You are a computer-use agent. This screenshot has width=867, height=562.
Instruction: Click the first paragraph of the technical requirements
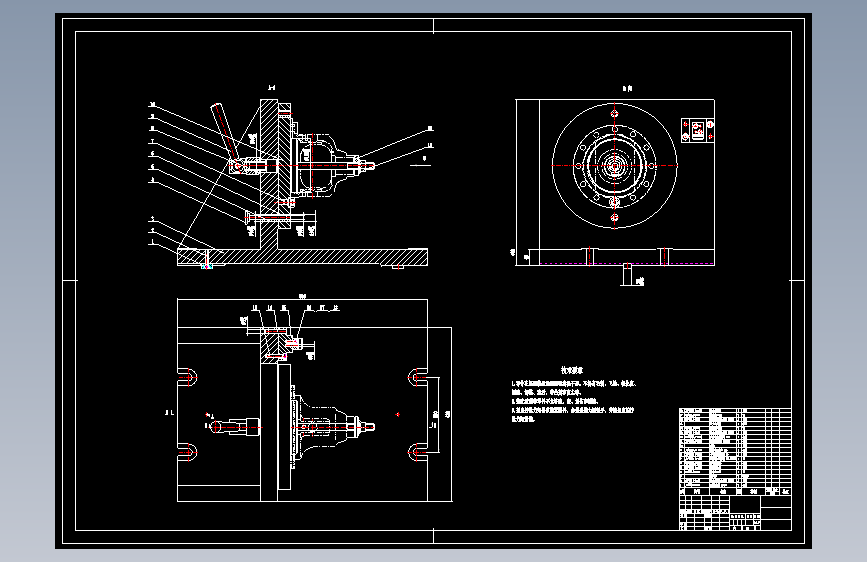573,387
